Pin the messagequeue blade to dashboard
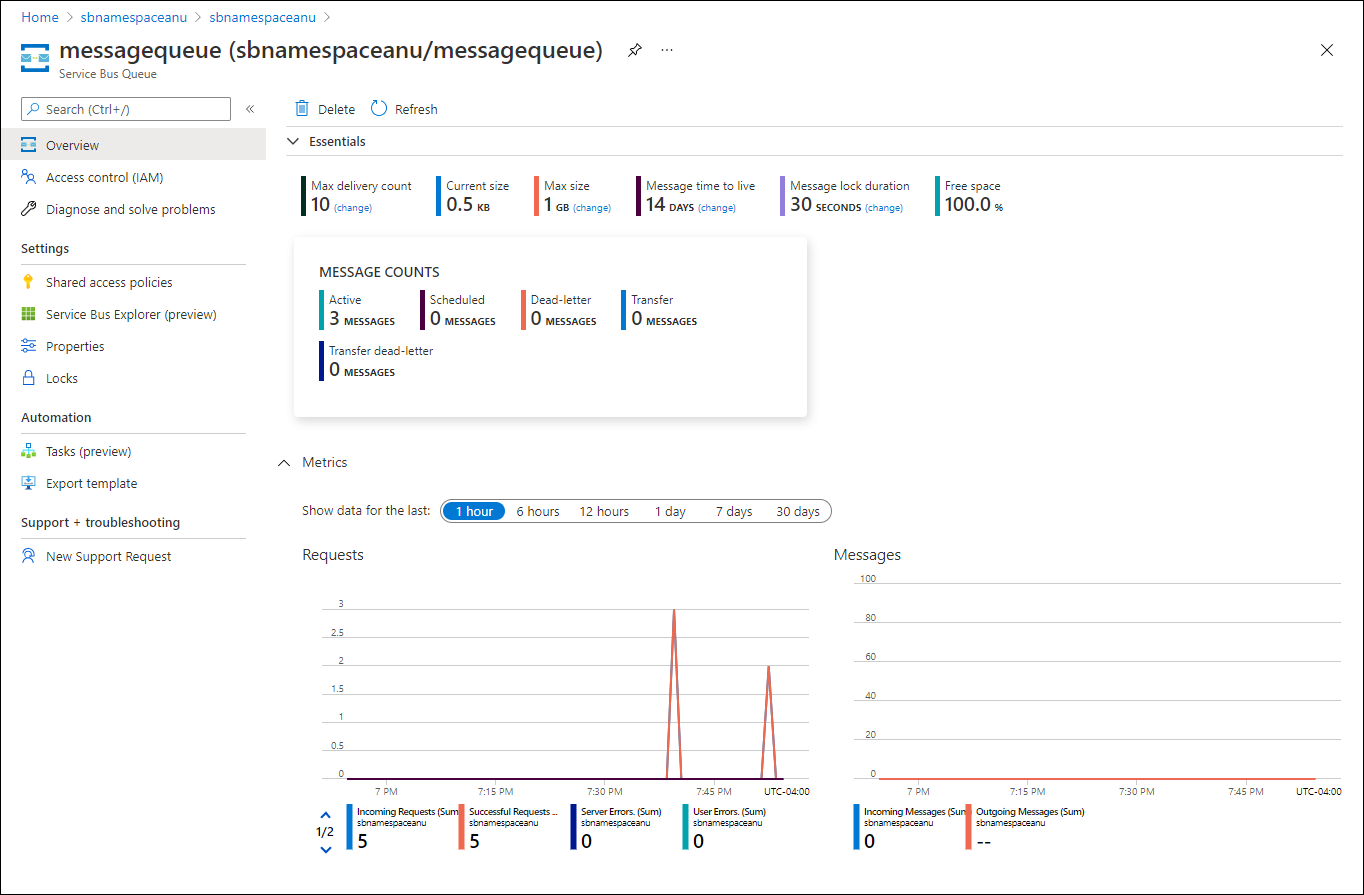The height and width of the screenshot is (895, 1364). pyautogui.click(x=635, y=50)
